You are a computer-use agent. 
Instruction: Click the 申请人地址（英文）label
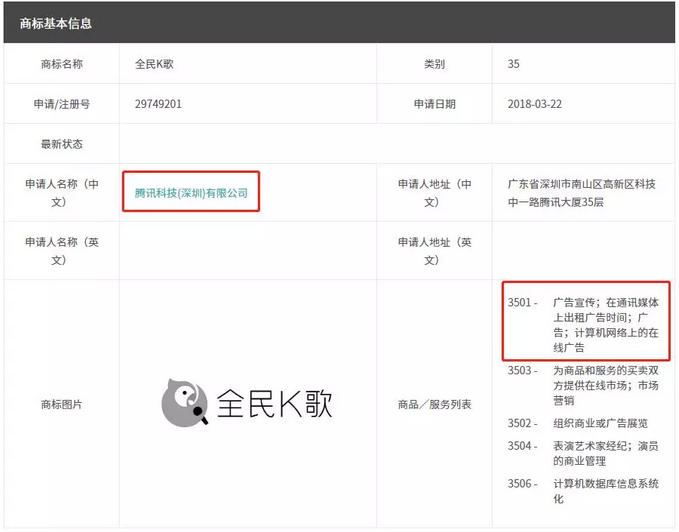click(x=434, y=251)
